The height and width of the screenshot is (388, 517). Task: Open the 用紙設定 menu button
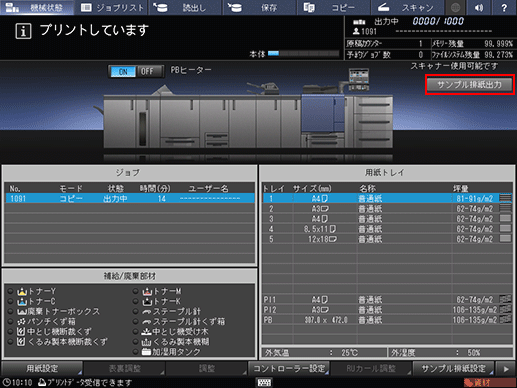click(42, 369)
